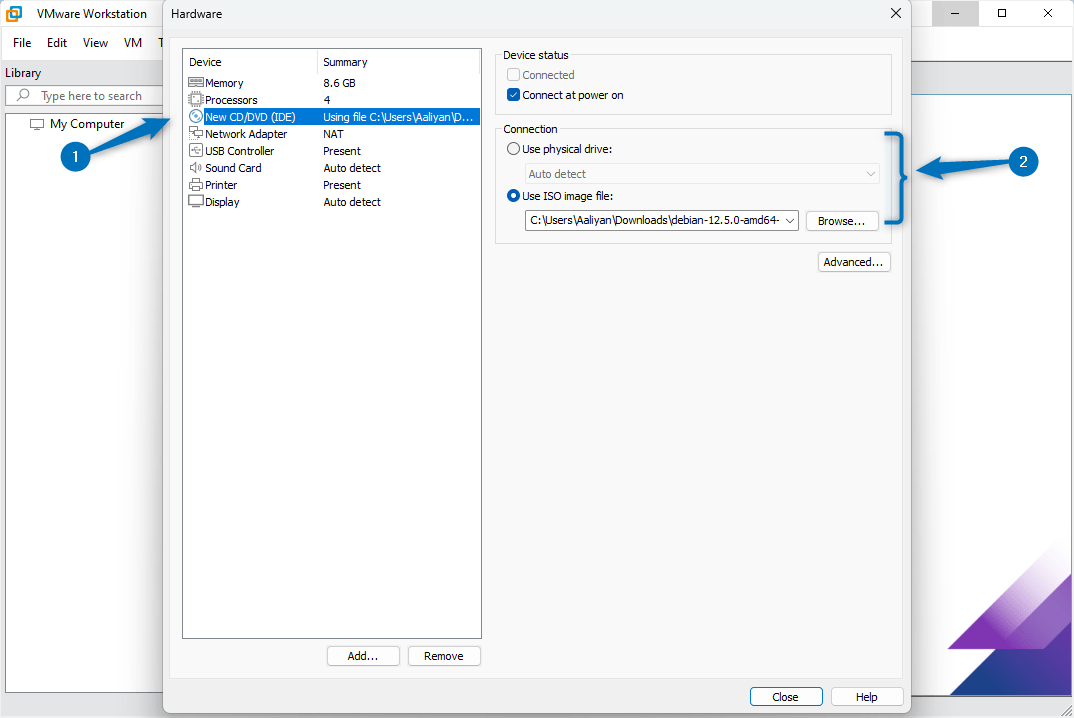Open the VM menu

pos(132,42)
